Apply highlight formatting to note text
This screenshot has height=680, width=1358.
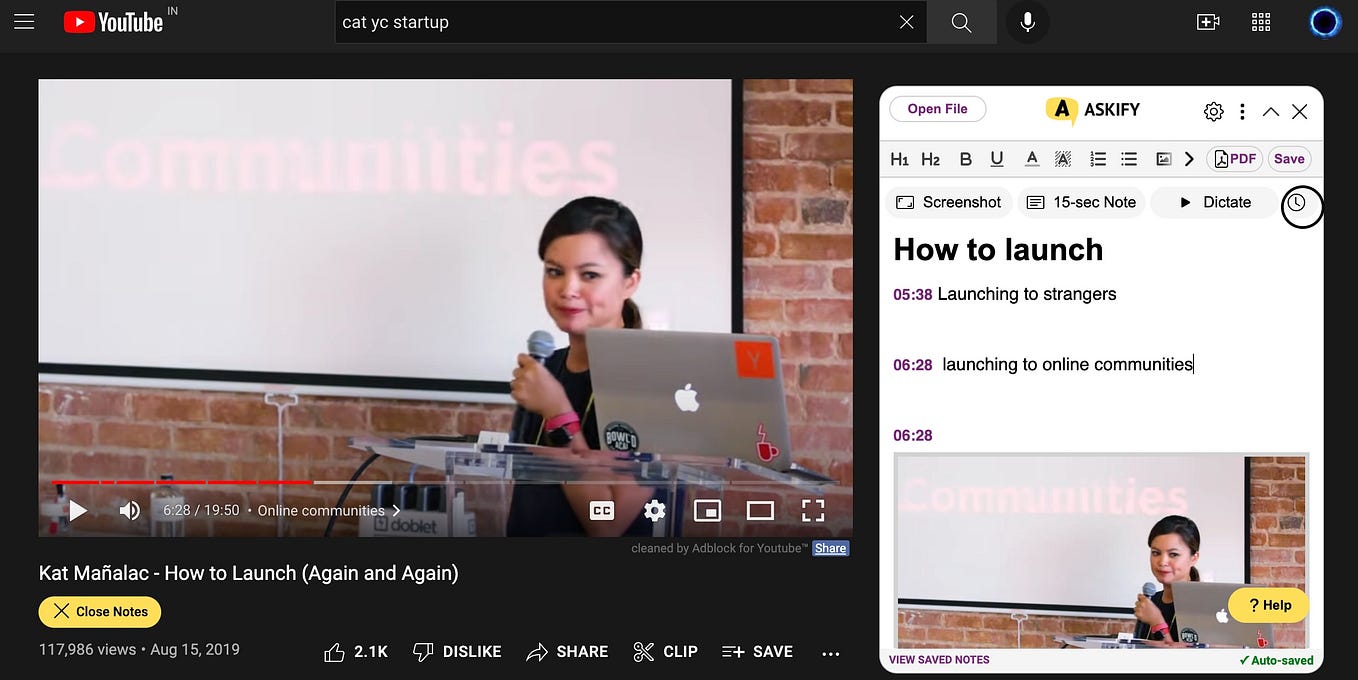[1062, 158]
